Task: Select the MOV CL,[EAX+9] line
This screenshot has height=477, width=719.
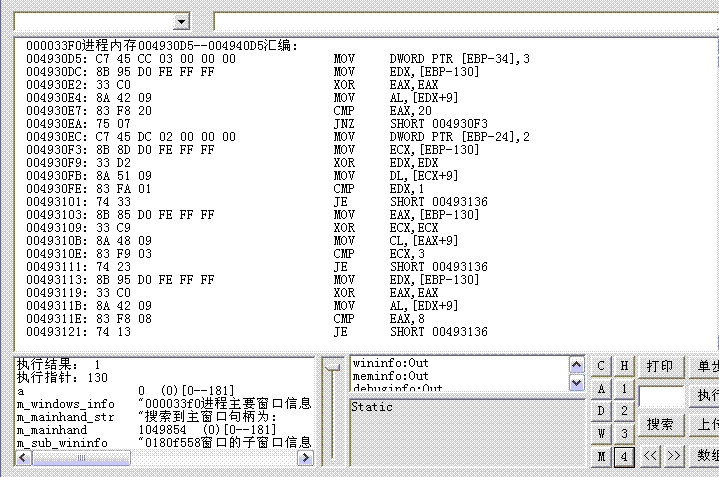Action: click(242, 240)
